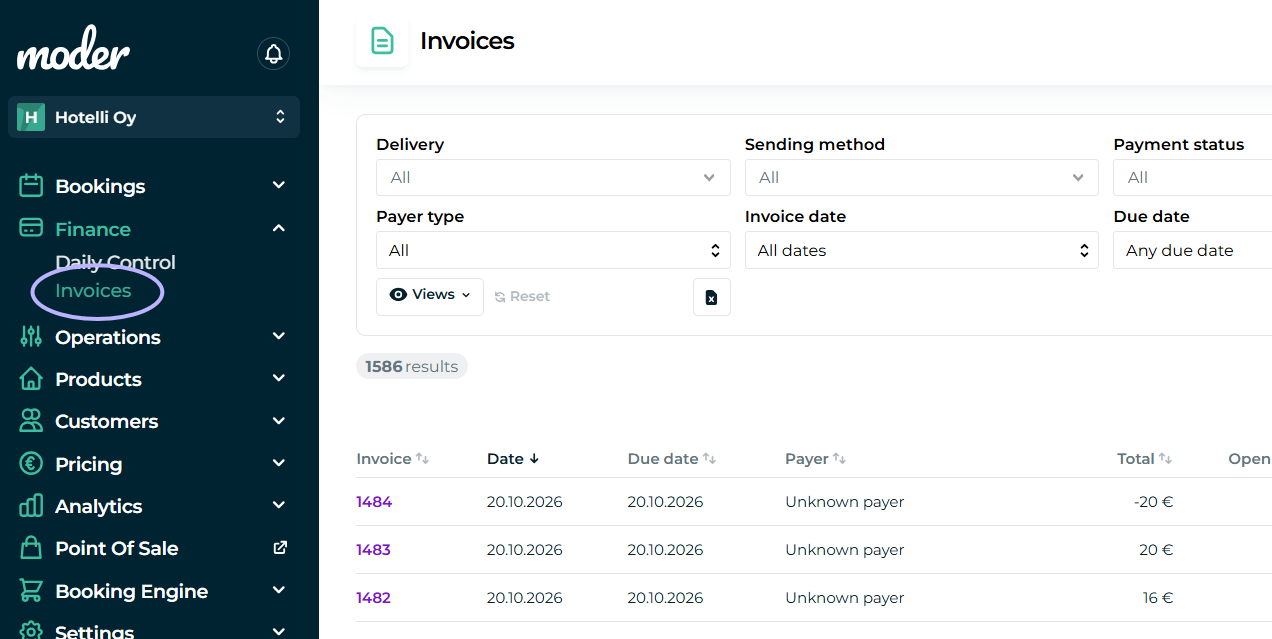Screen dimensions: 1272x639
Task: Reset the invoice filters
Action: click(522, 297)
